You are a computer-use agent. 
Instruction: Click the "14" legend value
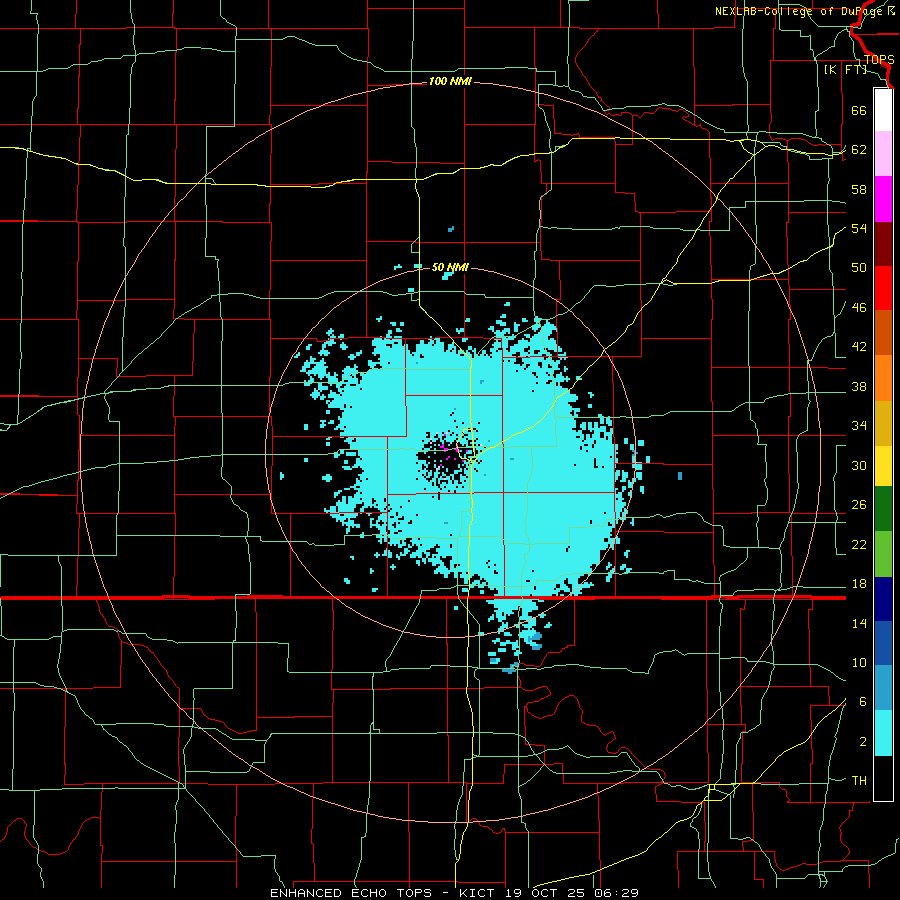[859, 623]
